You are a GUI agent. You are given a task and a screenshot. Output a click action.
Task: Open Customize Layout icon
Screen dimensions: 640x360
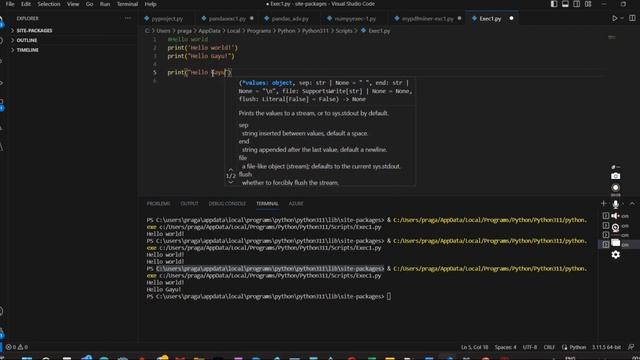[588, 4]
